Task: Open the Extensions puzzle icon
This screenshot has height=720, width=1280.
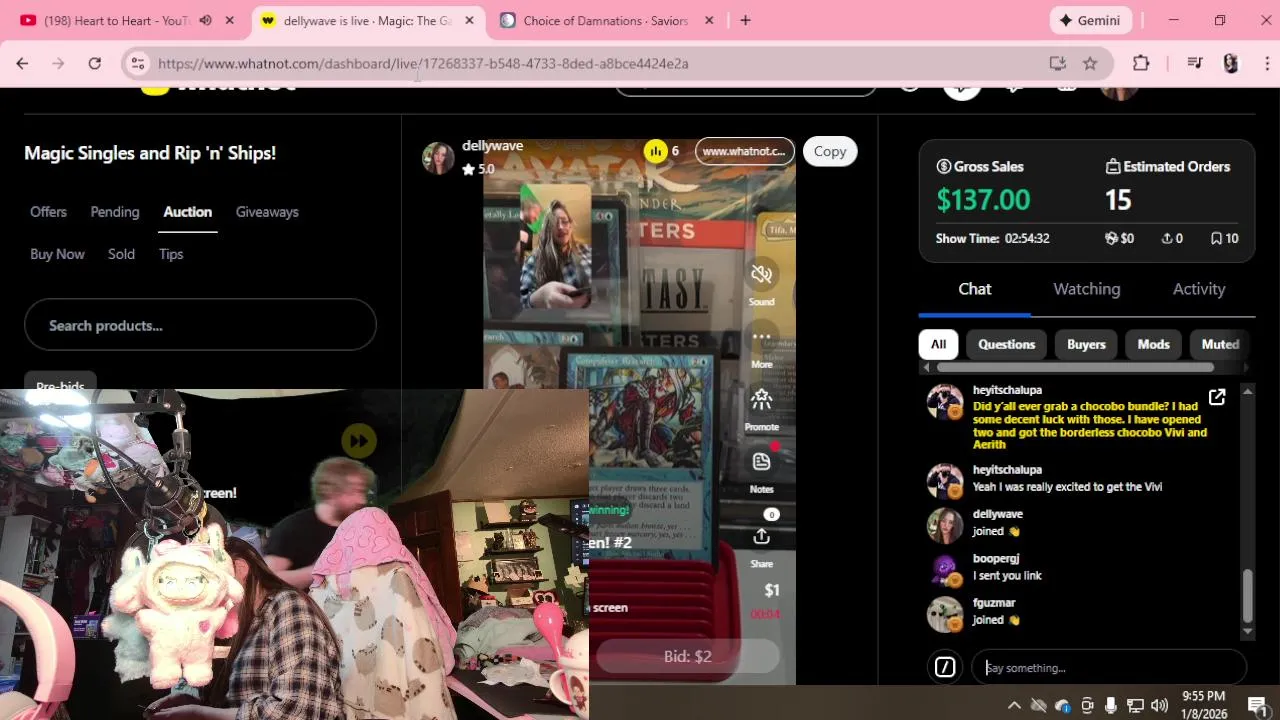Action: click(x=1141, y=63)
